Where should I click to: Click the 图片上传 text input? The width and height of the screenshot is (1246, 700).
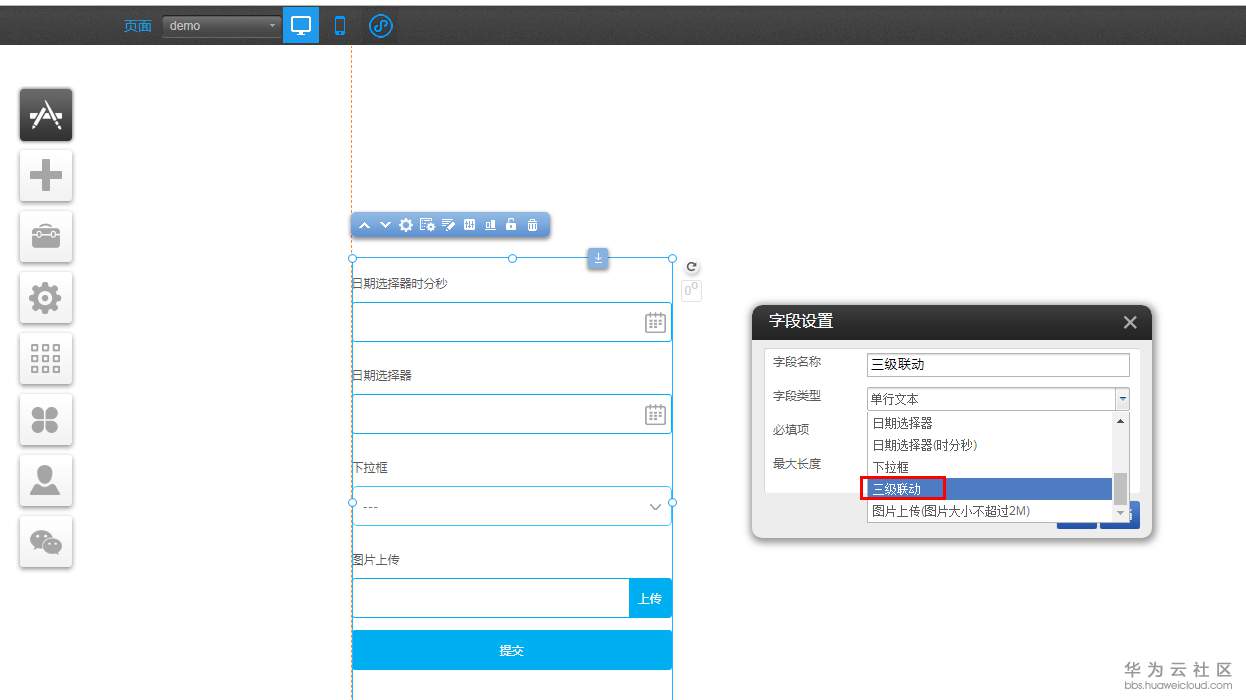pyautogui.click(x=490, y=598)
